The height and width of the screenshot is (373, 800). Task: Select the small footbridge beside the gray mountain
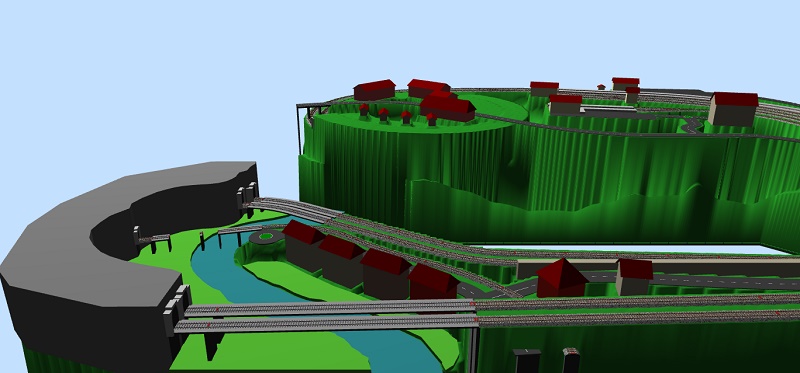[153, 240]
